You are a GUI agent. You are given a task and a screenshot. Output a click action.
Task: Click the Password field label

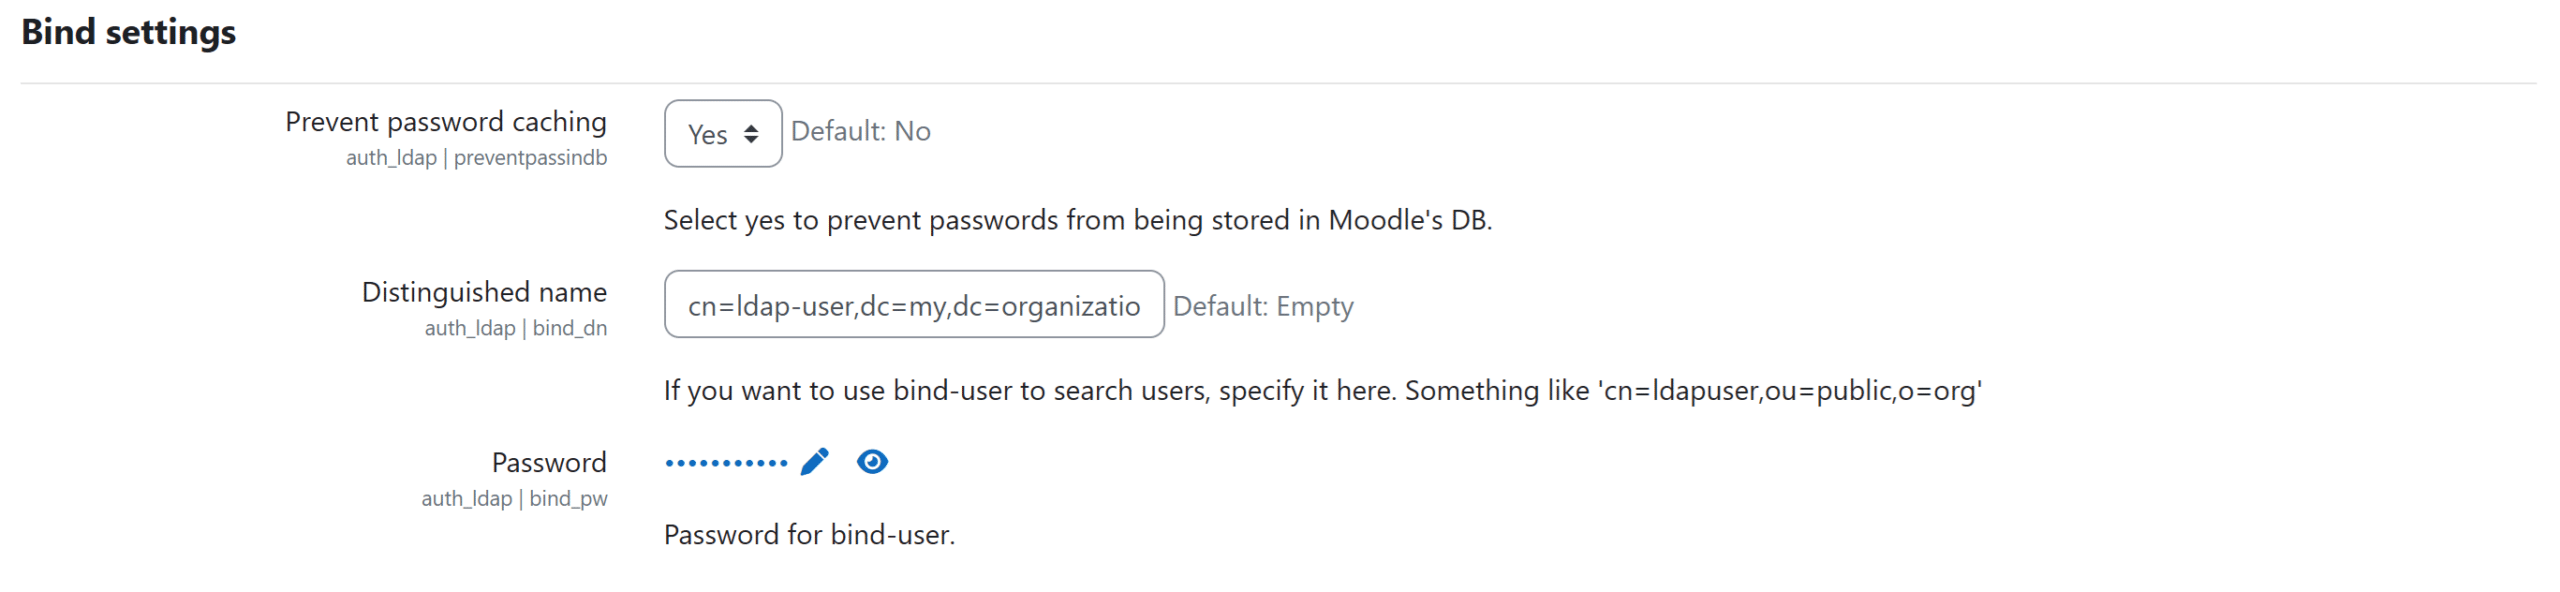(548, 462)
